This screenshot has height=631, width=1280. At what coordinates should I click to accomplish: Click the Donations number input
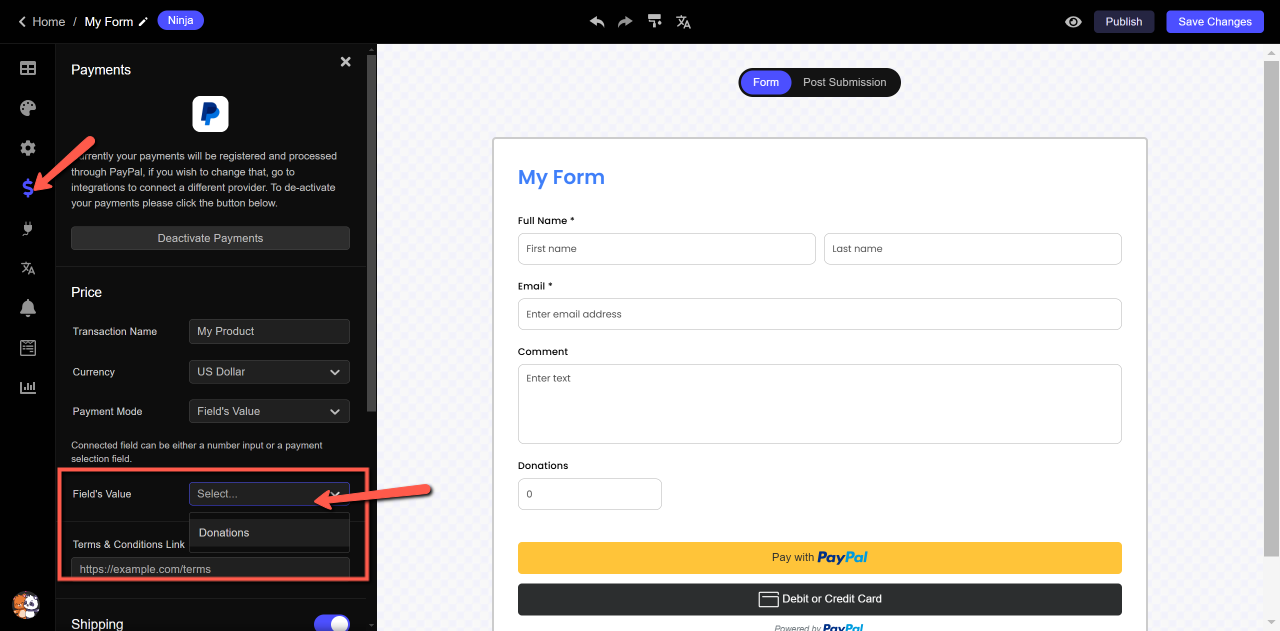pos(590,494)
